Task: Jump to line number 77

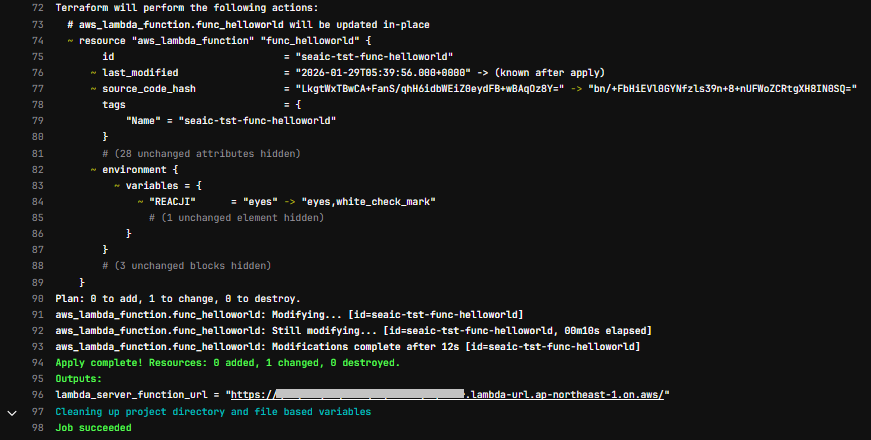Action: pos(38,89)
